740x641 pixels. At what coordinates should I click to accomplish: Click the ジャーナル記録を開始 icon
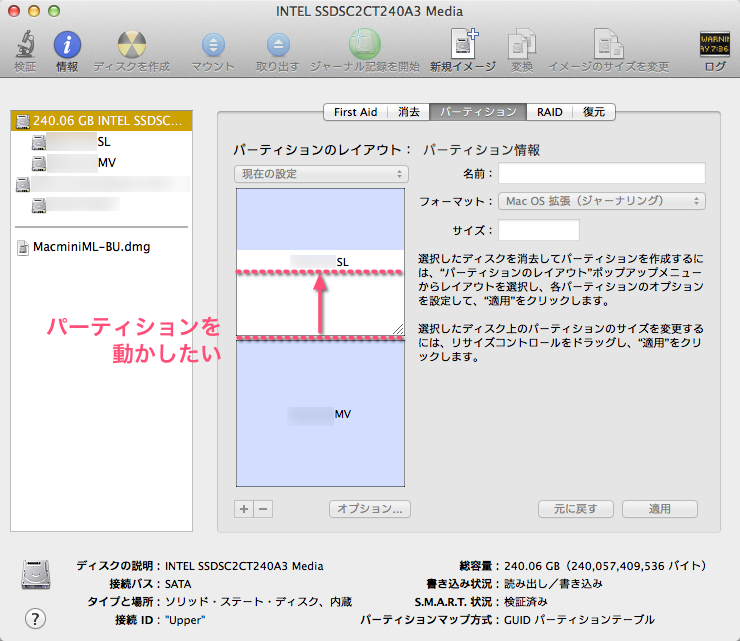coord(365,44)
